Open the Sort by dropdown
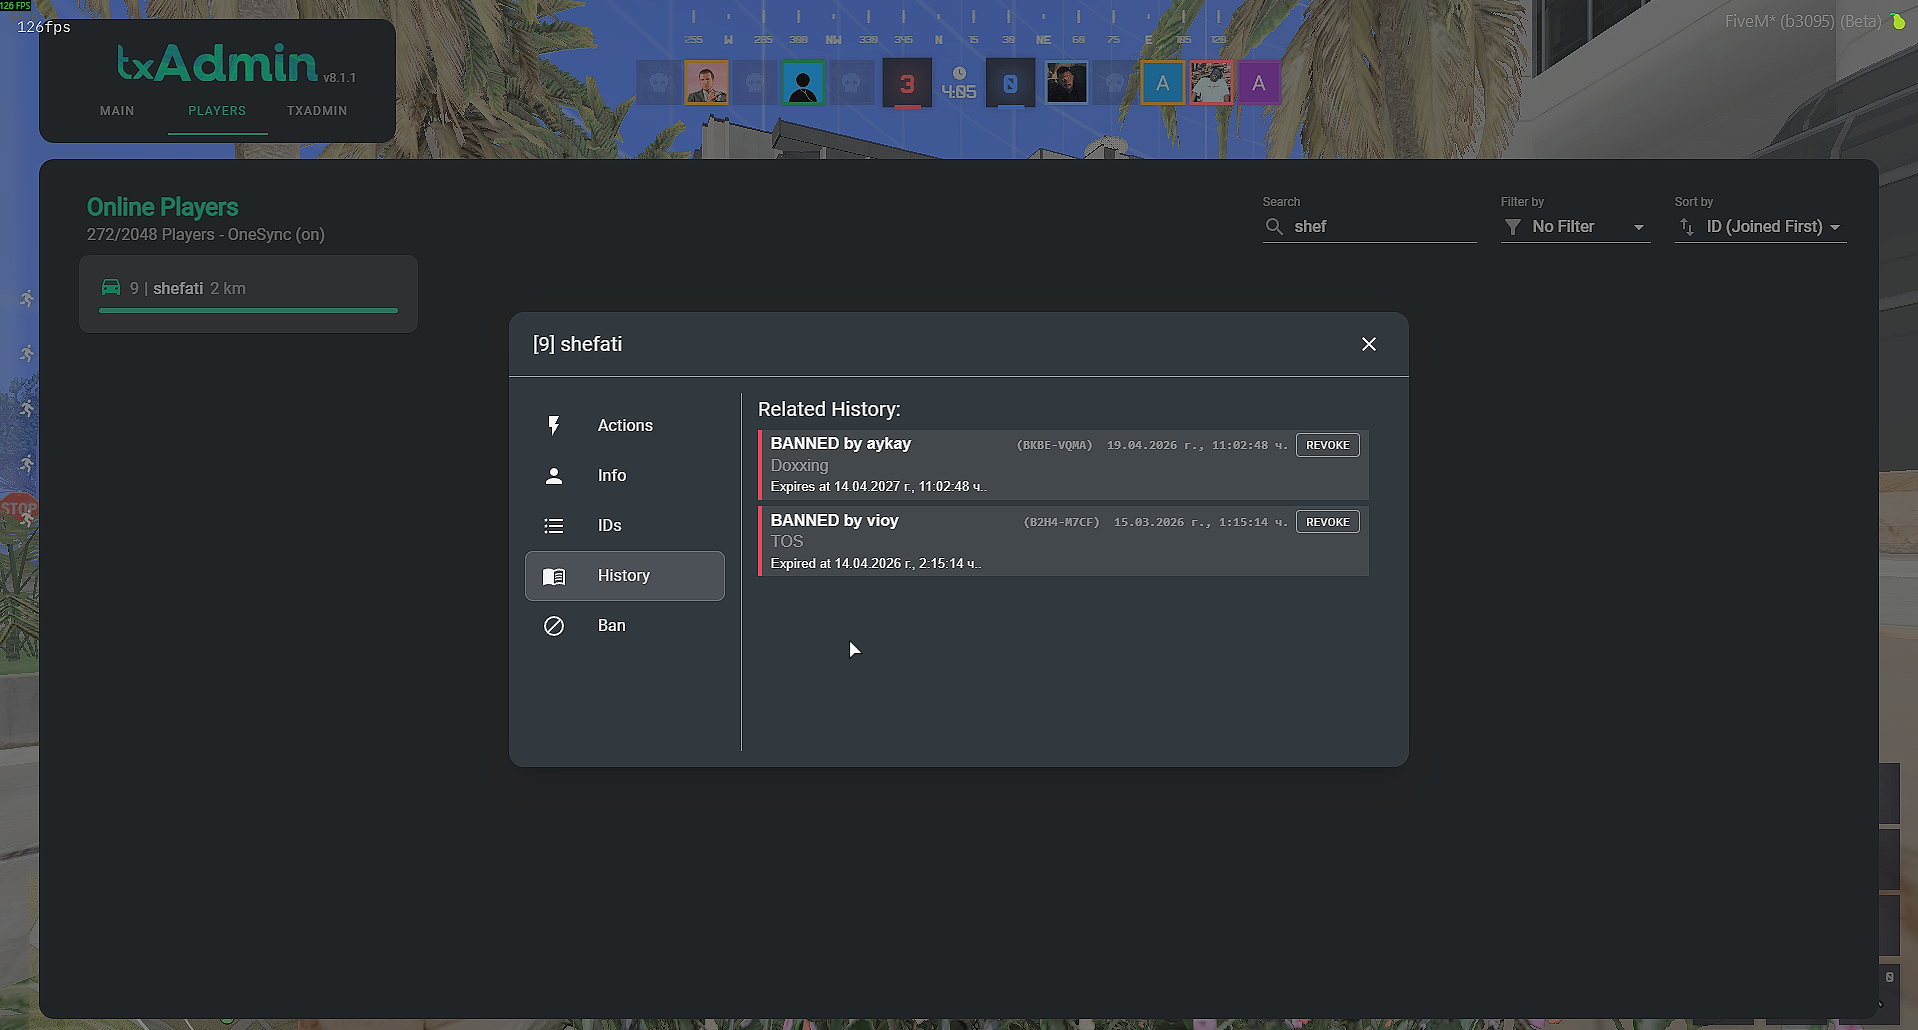 coord(1760,227)
